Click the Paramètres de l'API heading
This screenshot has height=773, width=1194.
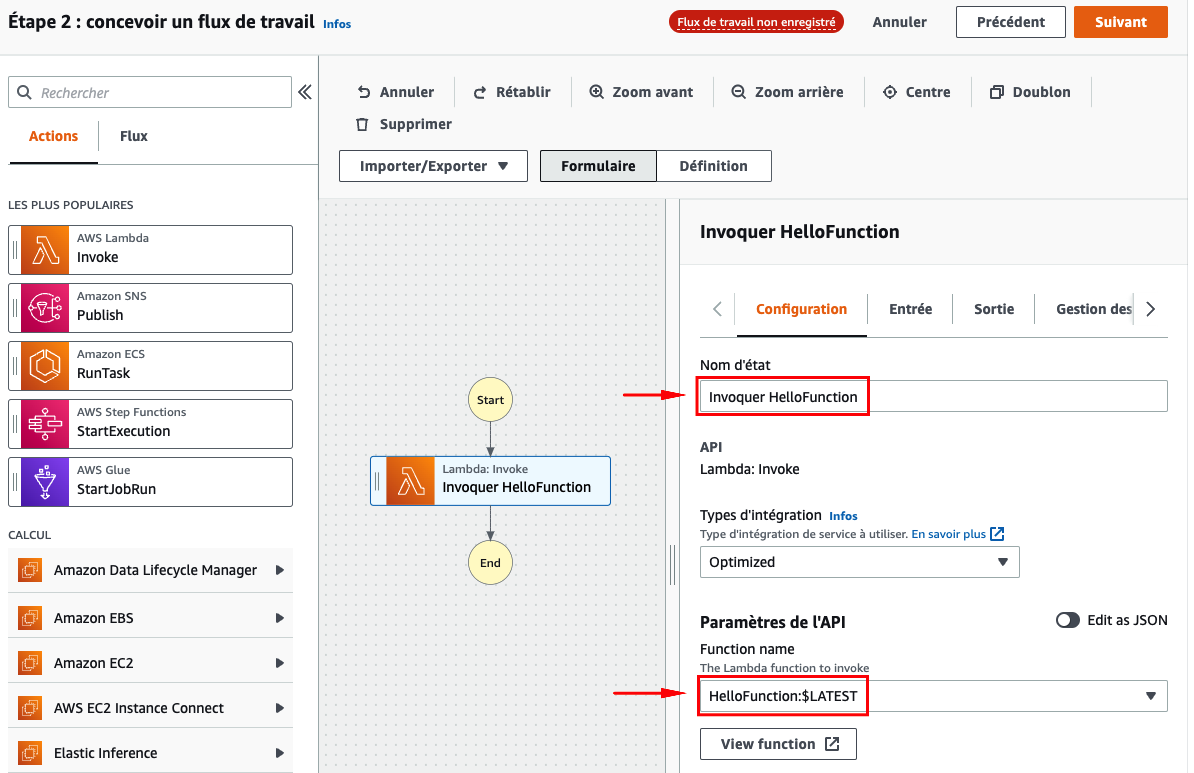tap(772, 622)
